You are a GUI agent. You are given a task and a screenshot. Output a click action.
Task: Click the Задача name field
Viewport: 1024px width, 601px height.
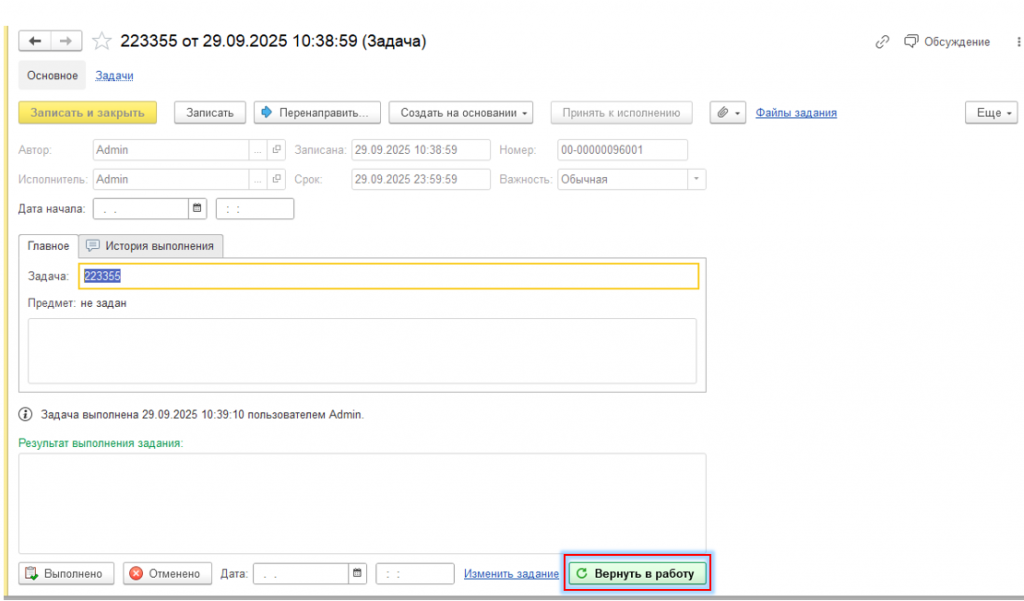pos(389,276)
